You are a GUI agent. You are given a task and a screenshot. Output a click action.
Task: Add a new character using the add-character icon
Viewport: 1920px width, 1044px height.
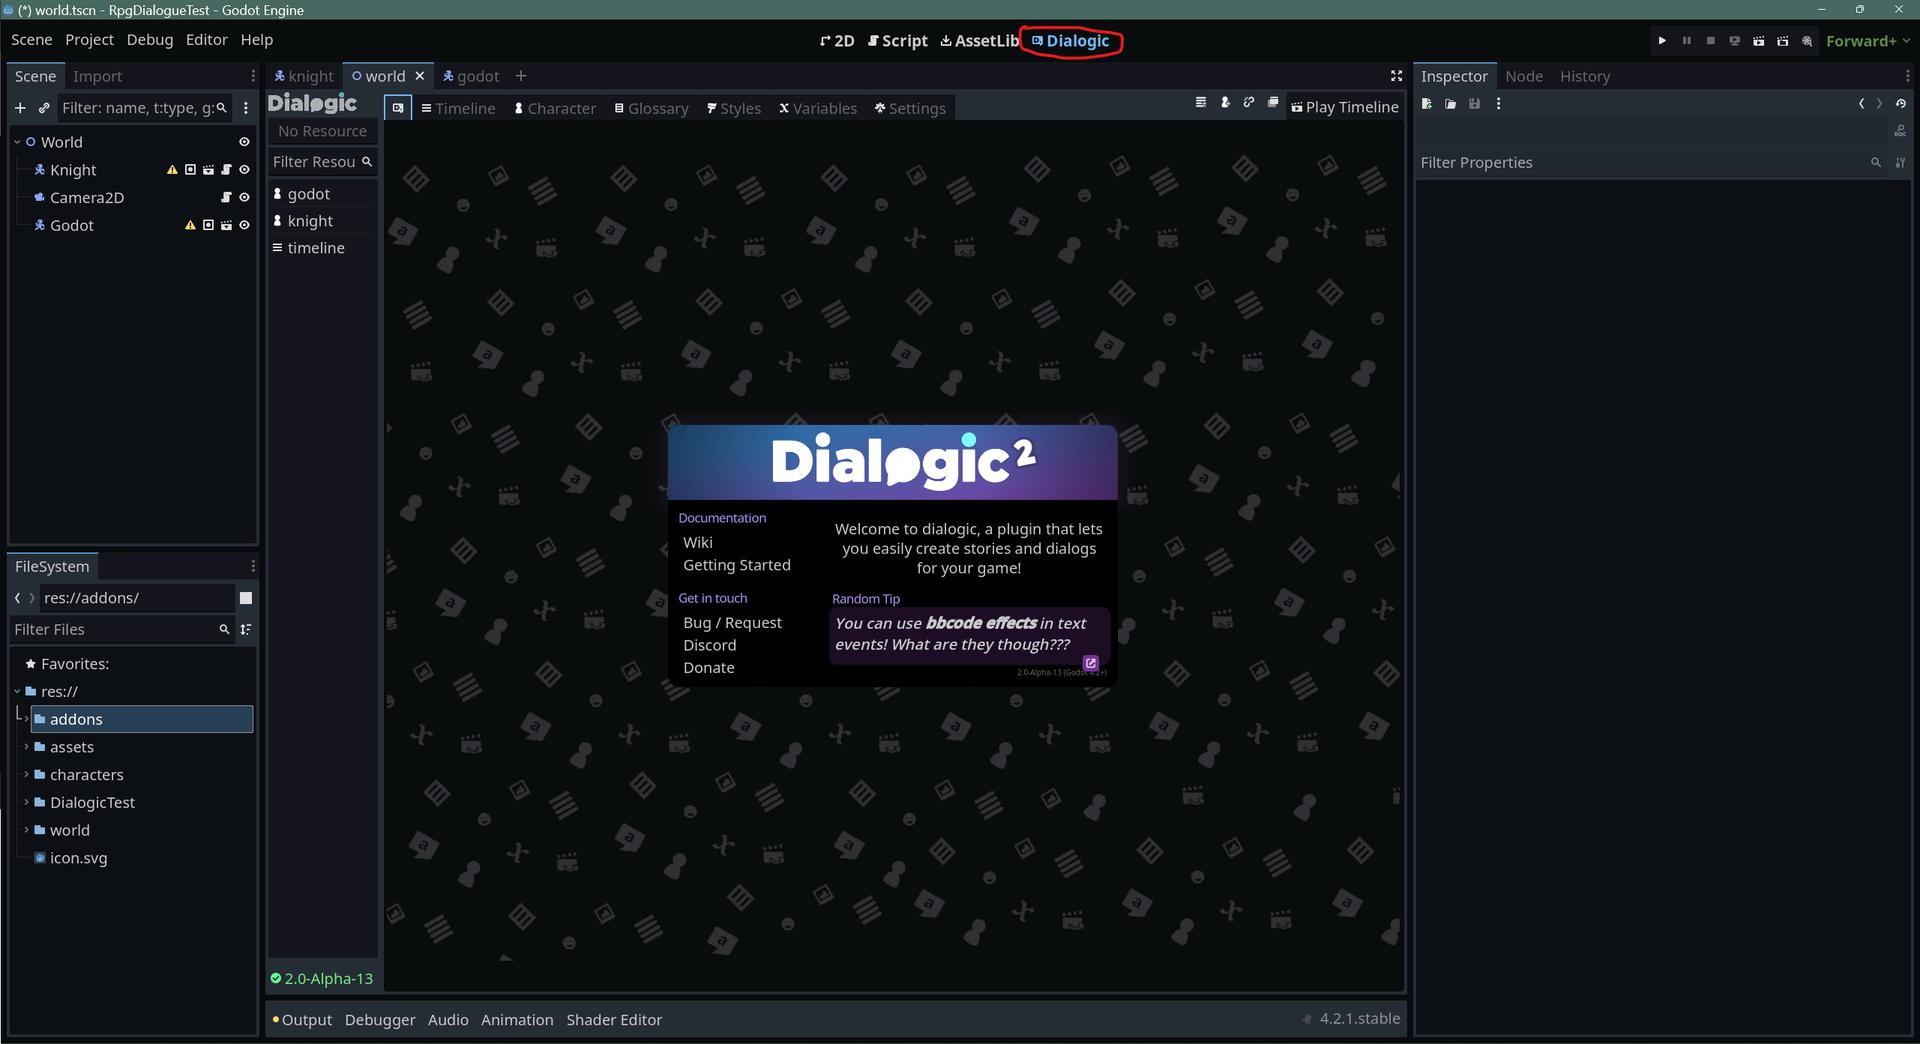point(1226,103)
